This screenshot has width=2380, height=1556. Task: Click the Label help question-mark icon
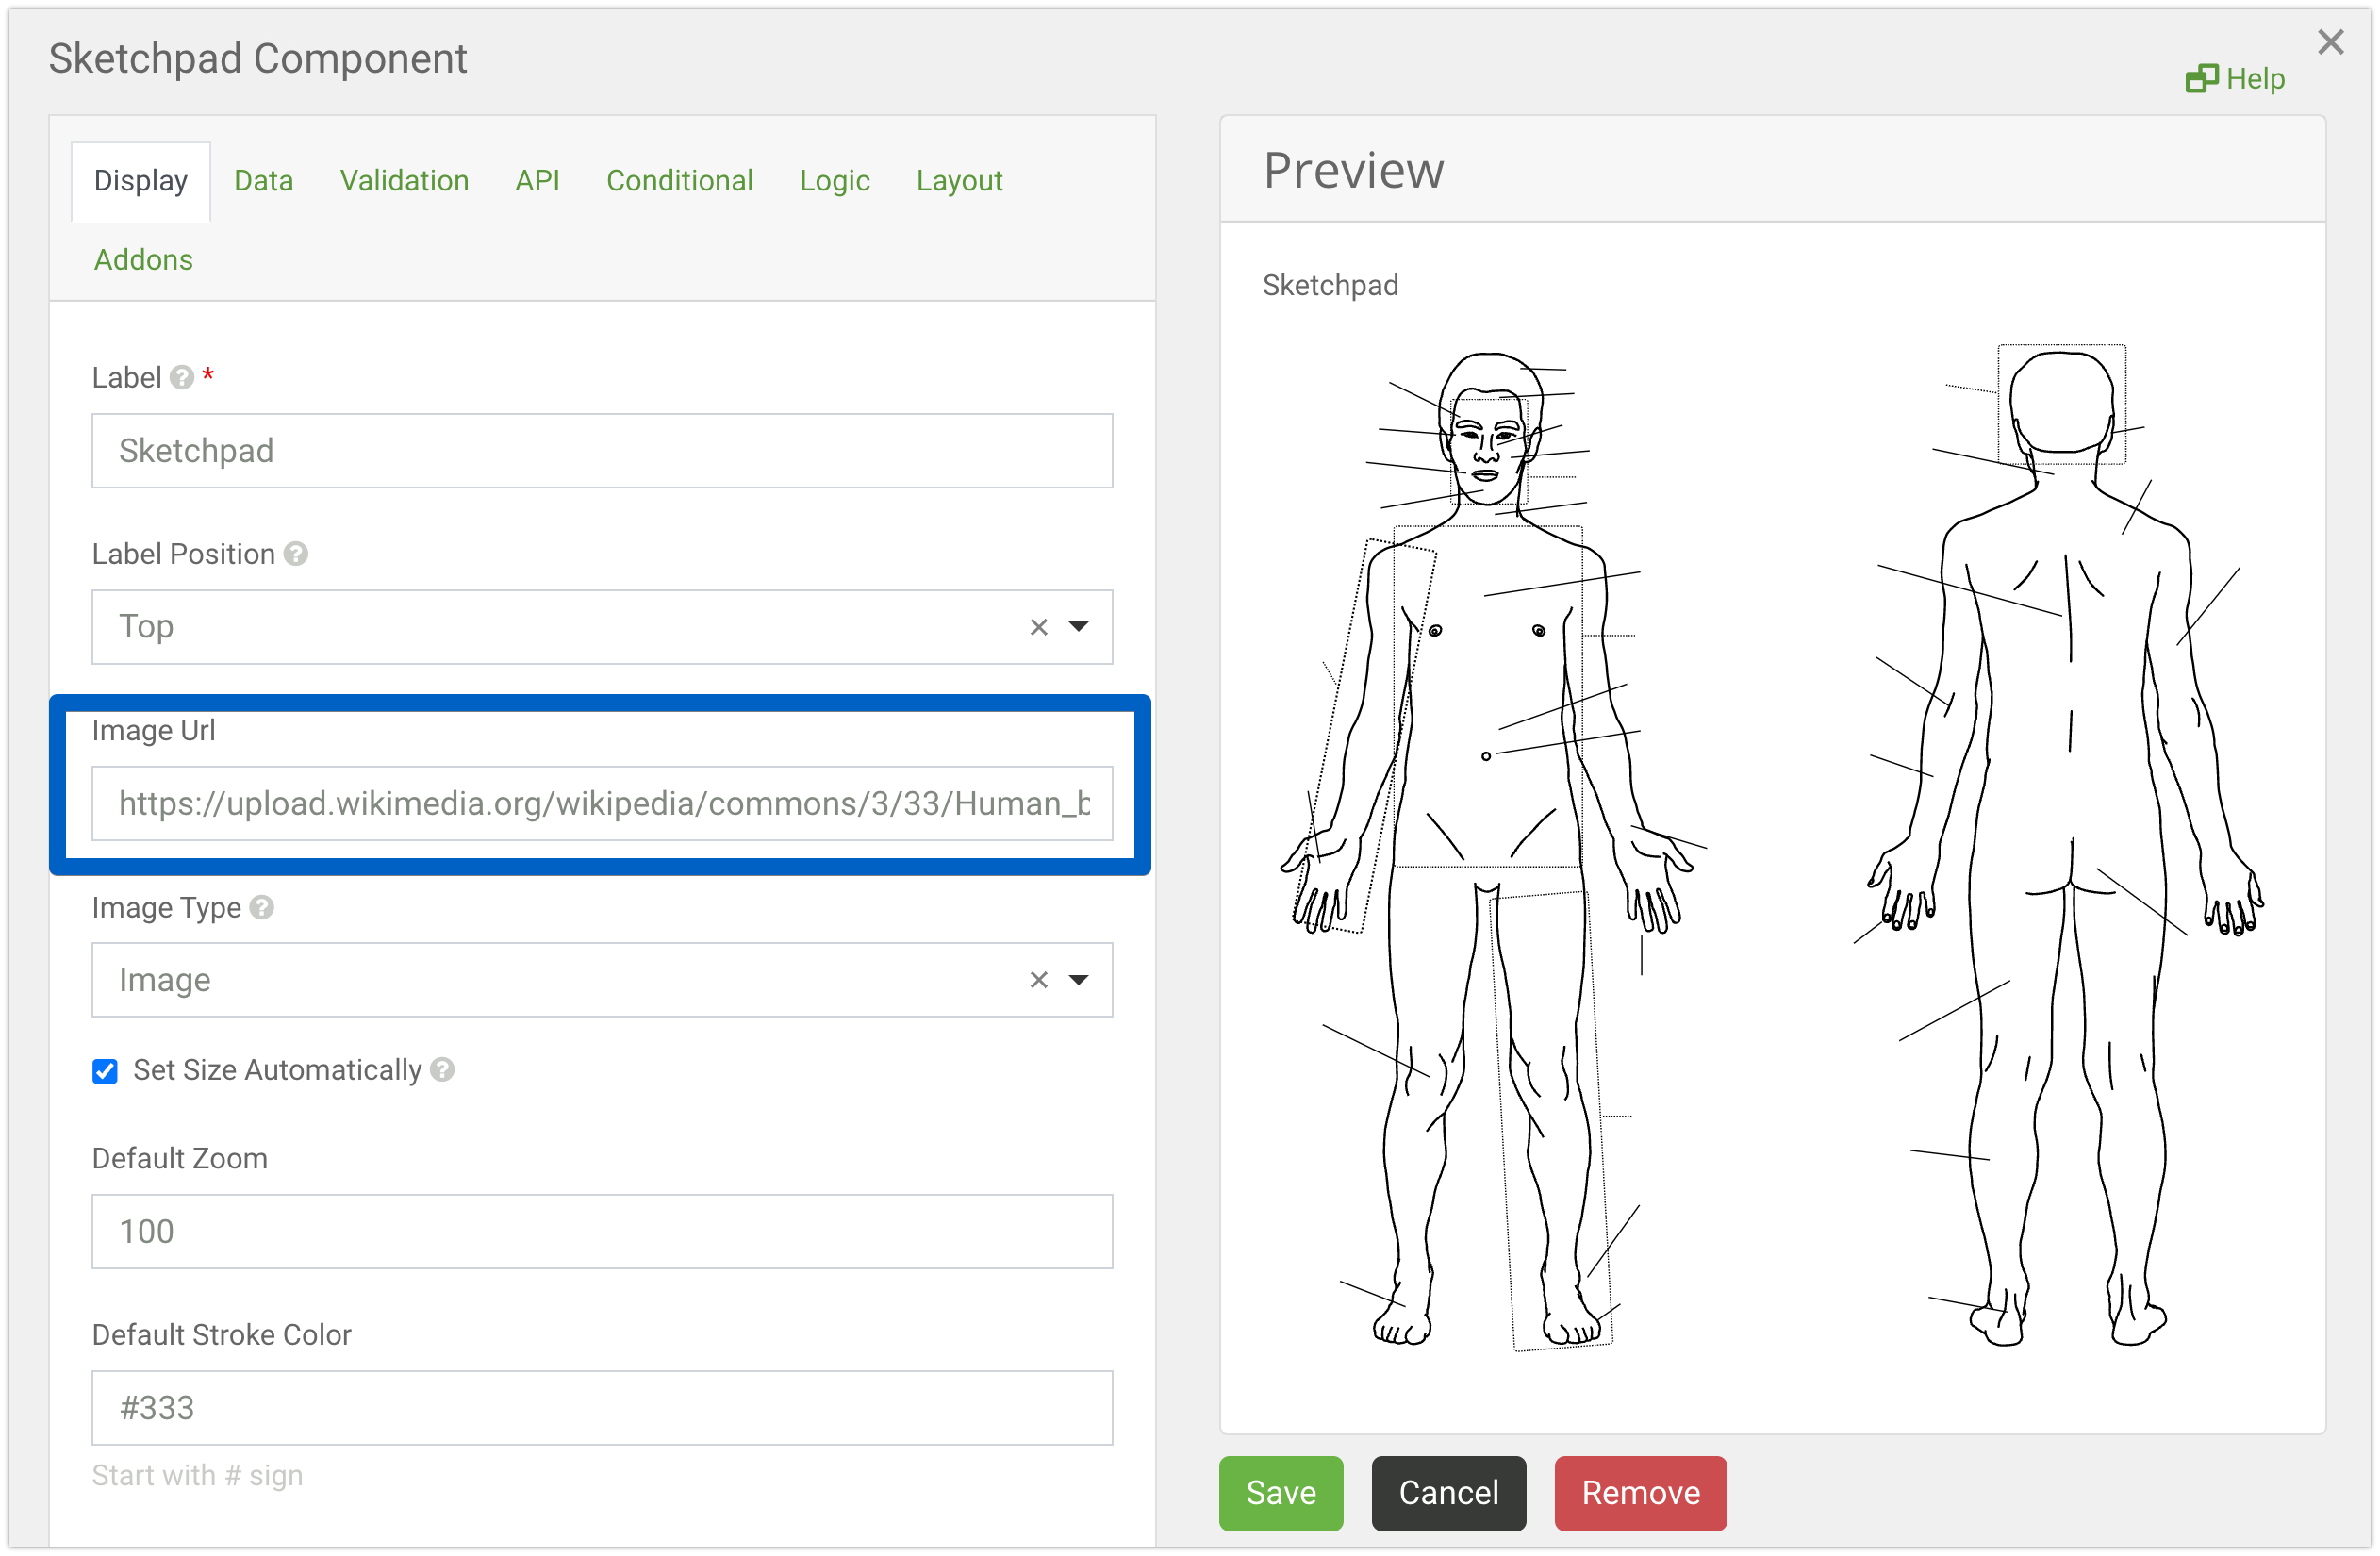tap(181, 377)
